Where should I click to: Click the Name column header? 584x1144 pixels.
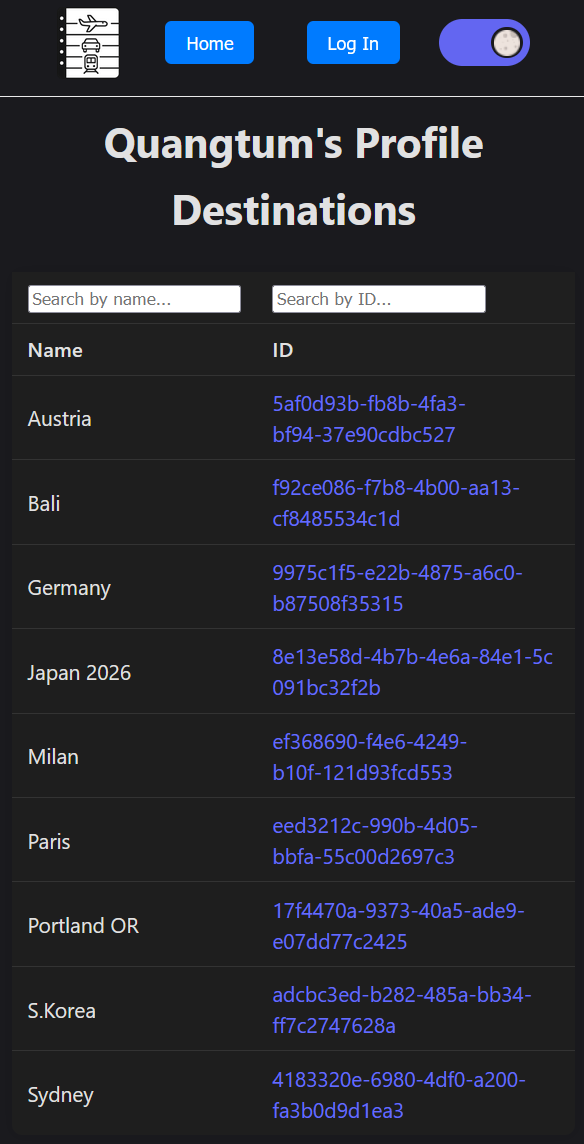55,350
